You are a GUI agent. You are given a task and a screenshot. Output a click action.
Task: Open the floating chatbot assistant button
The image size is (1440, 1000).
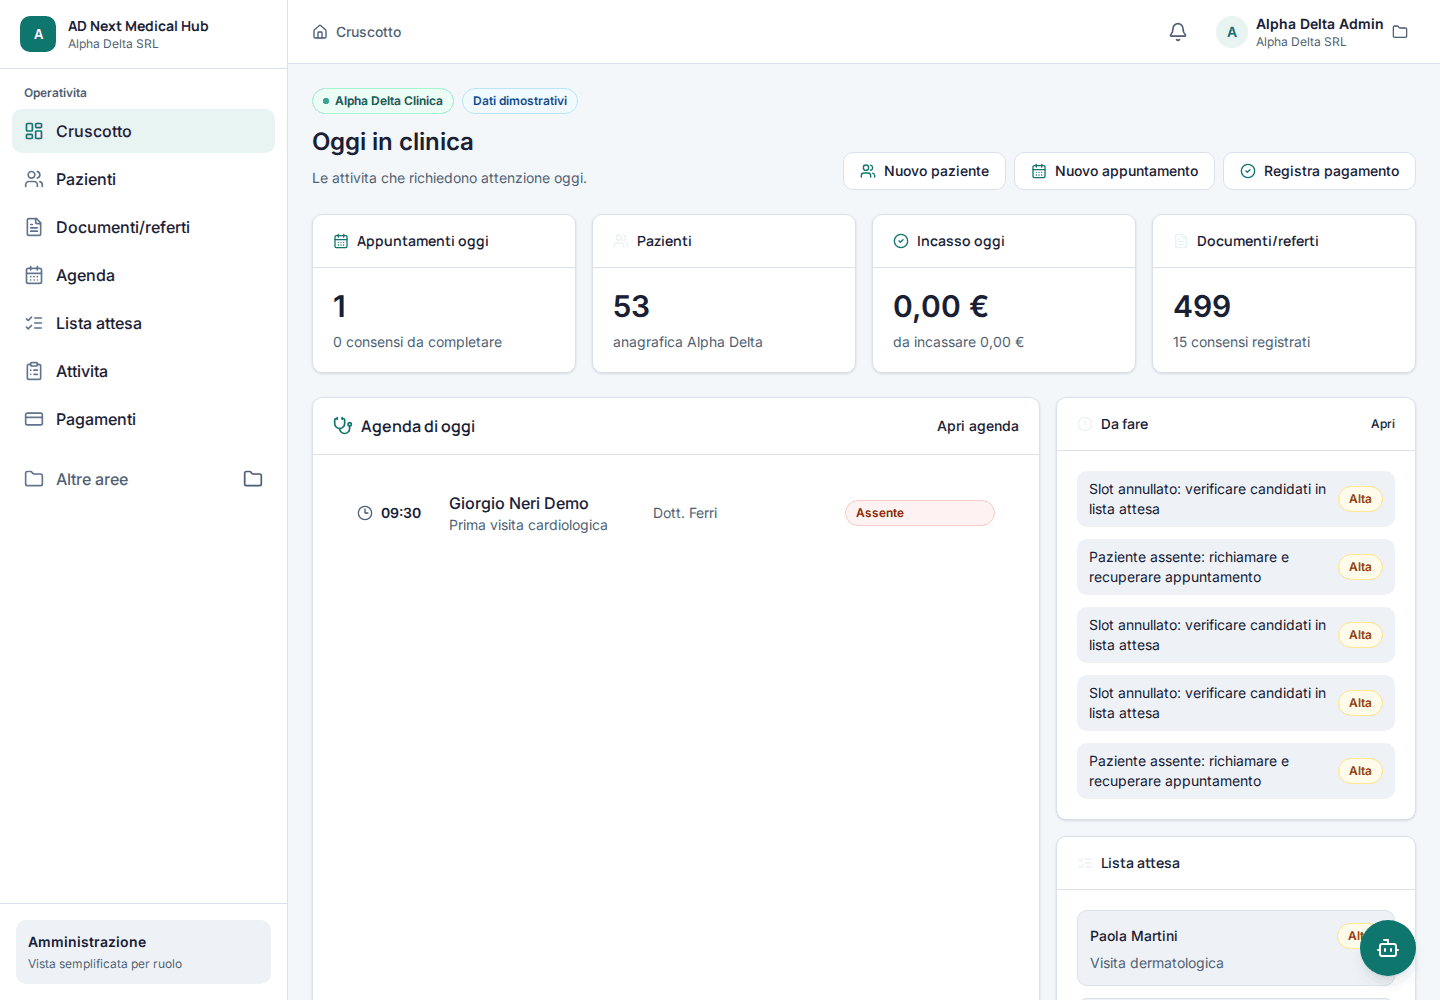(x=1388, y=948)
